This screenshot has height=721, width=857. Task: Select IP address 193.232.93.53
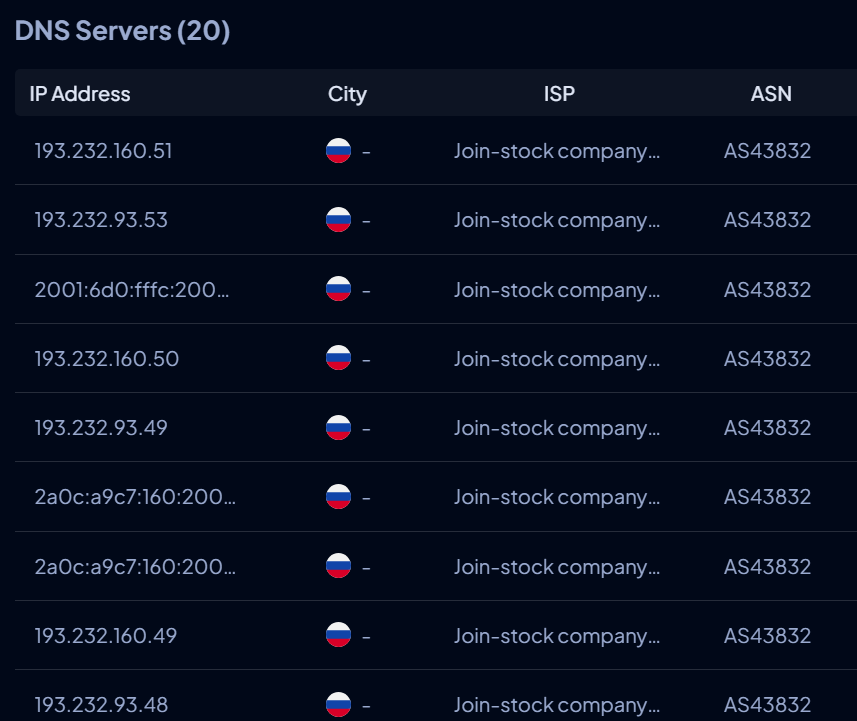[x=101, y=220]
